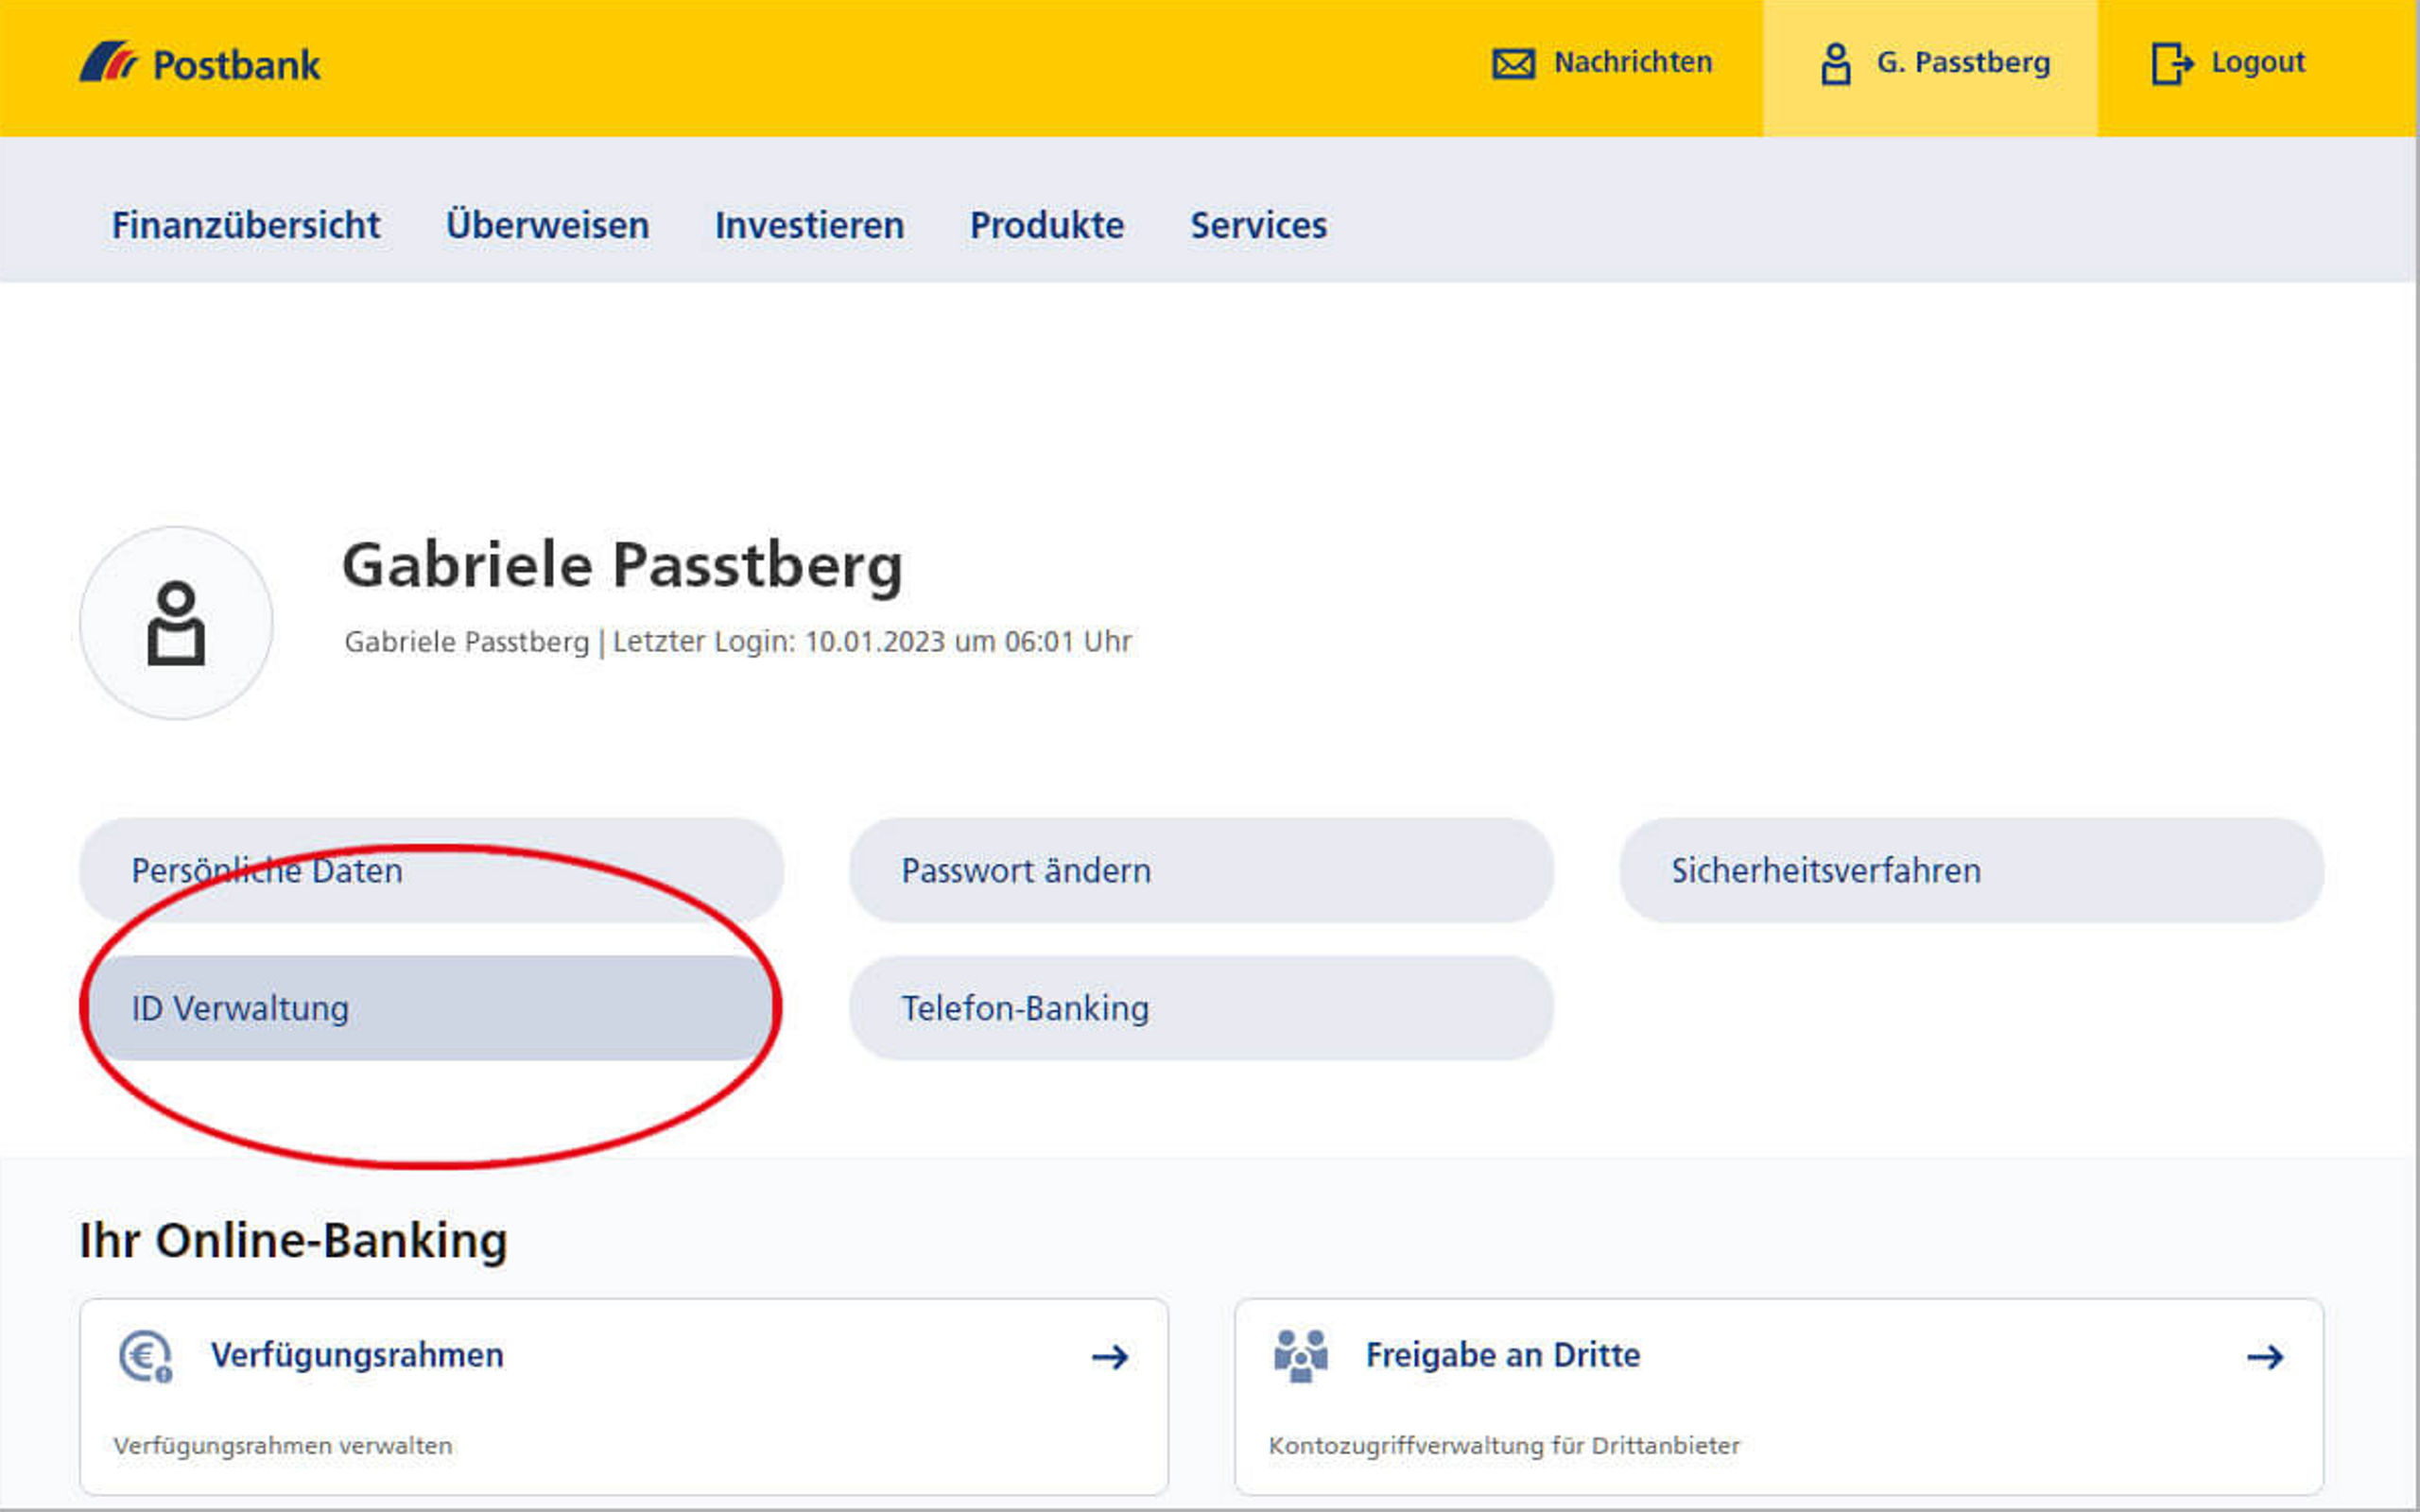
Task: Open the Services menu
Action: point(1259,225)
